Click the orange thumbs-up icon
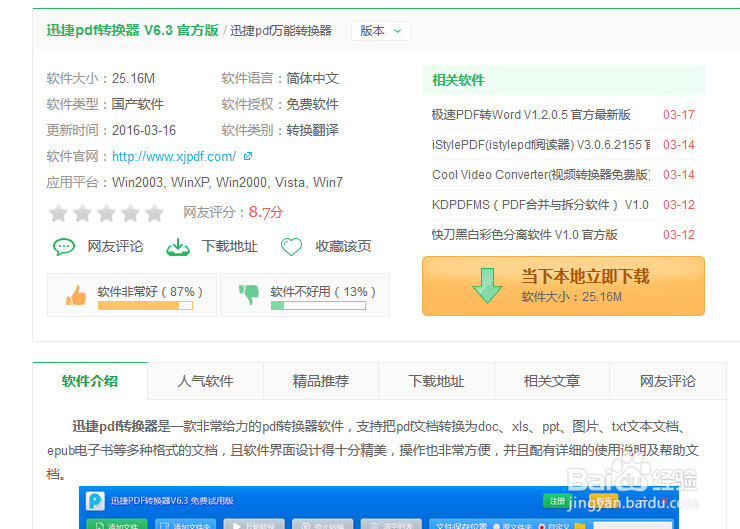740x529 pixels. (x=76, y=295)
